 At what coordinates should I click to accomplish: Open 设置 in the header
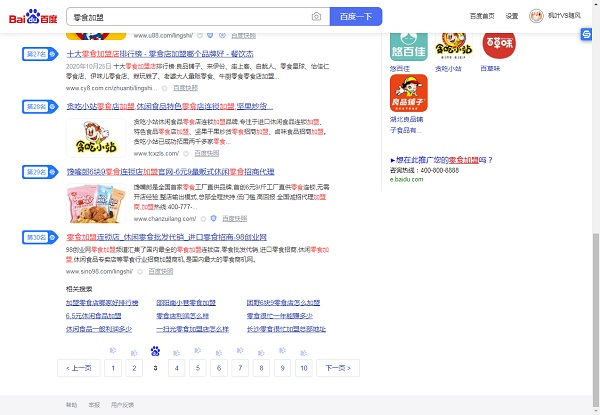click(512, 16)
